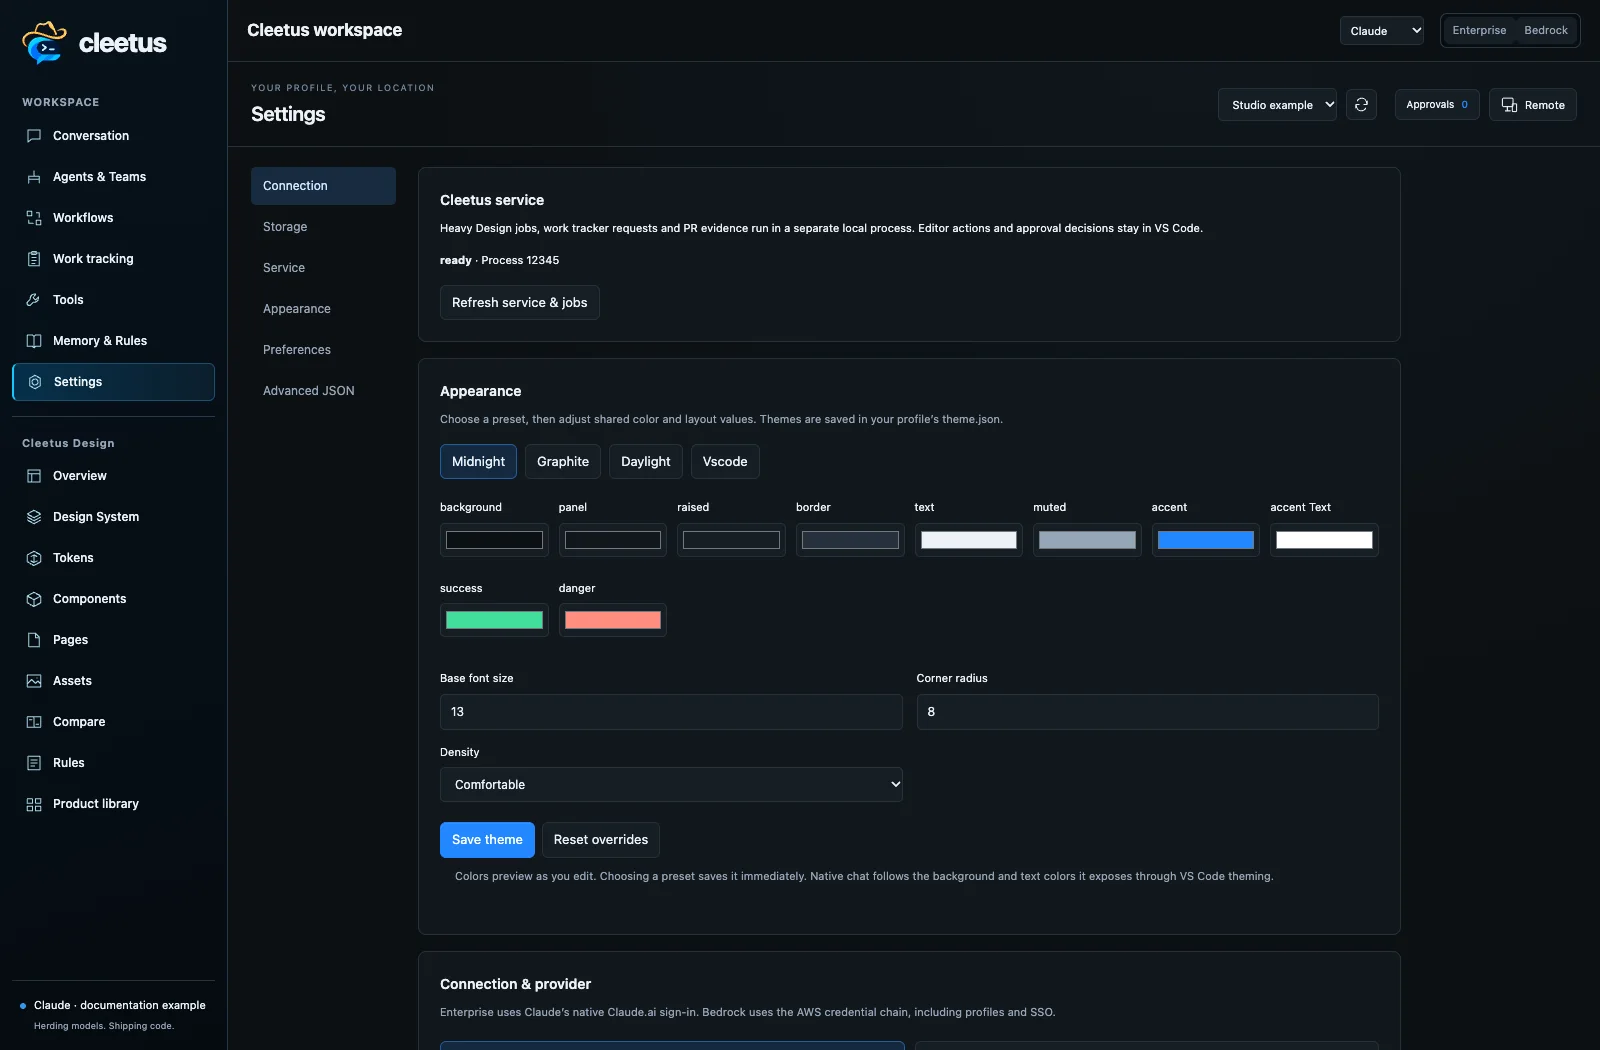Click the Agents & Teams sidebar icon
This screenshot has width=1600, height=1050.
pyautogui.click(x=34, y=177)
